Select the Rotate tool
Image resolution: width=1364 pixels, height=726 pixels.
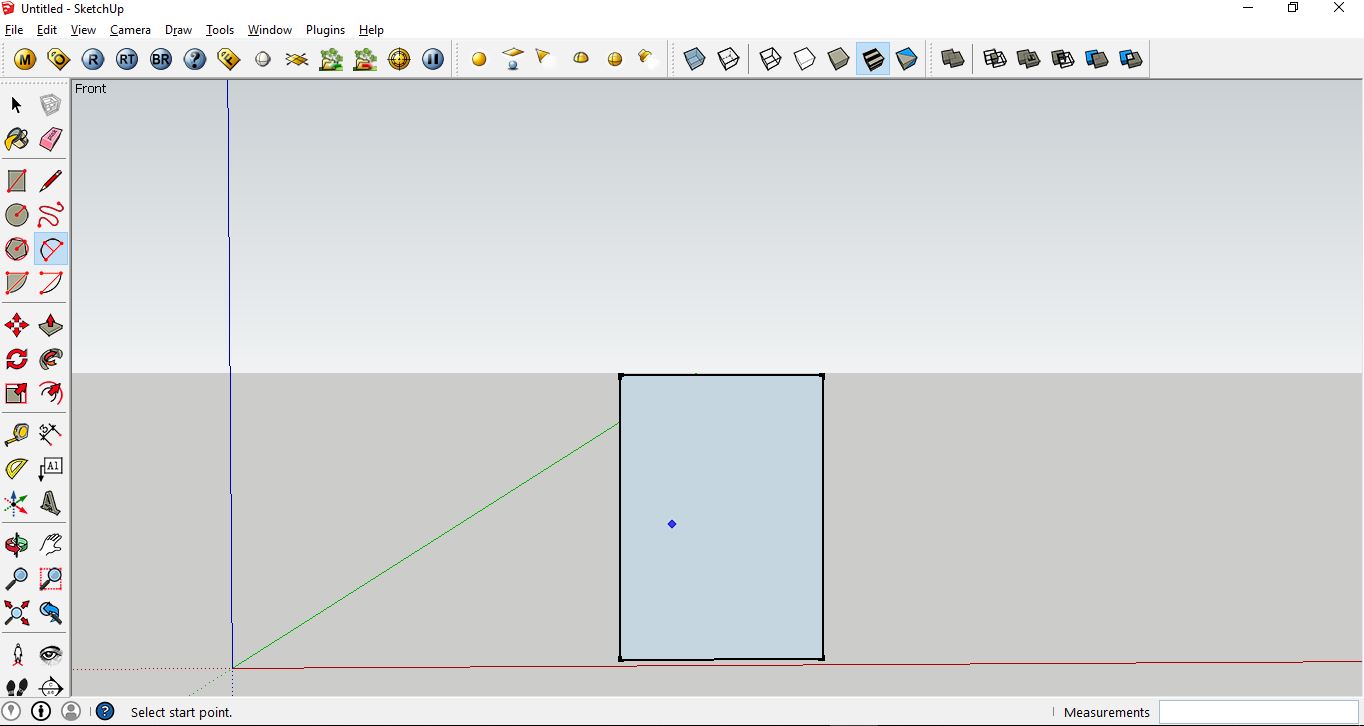pos(16,359)
